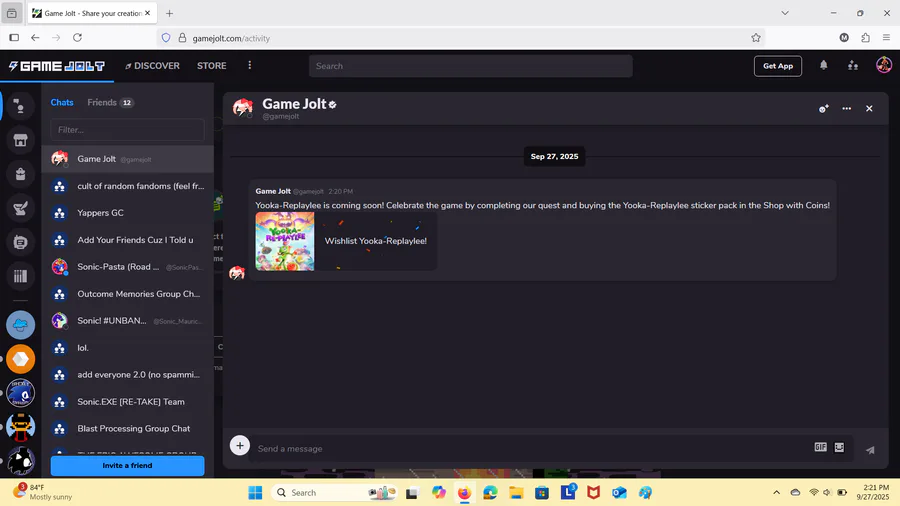Open the backpack sidebar icon
This screenshot has width=900, height=506.
[x=20, y=174]
